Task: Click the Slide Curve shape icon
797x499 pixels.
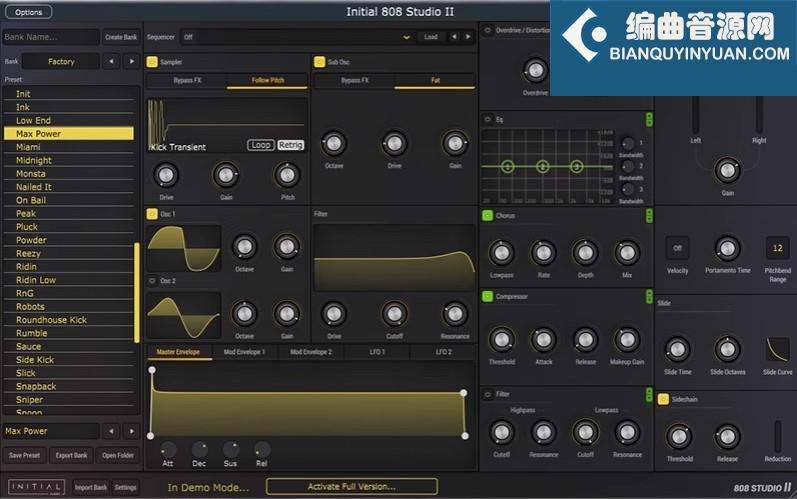Action: [x=777, y=350]
